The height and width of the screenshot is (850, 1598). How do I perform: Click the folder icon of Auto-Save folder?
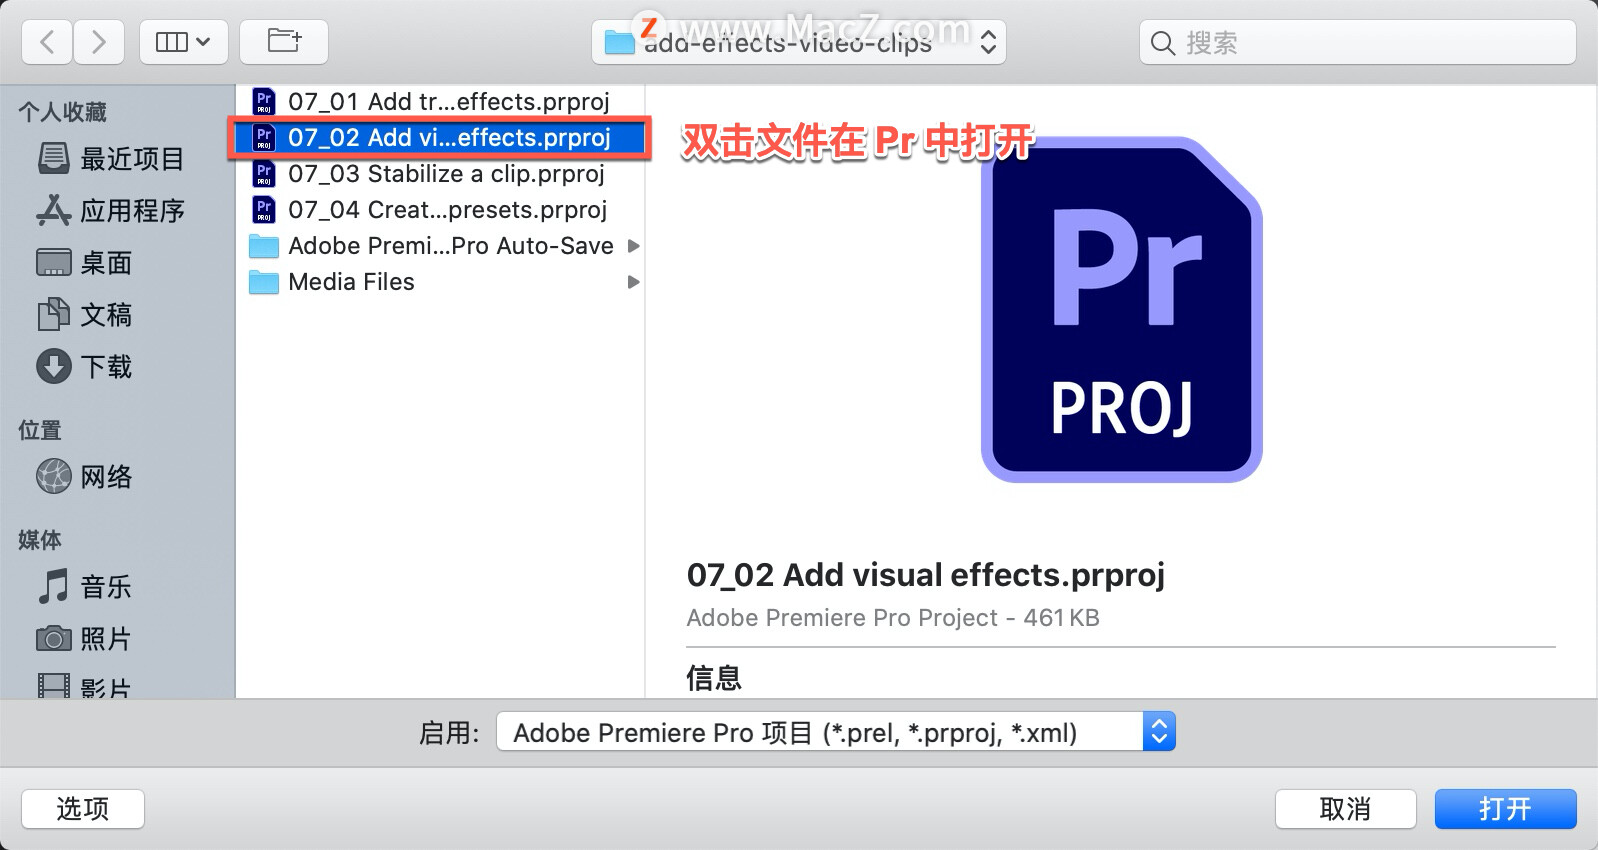[x=264, y=246]
